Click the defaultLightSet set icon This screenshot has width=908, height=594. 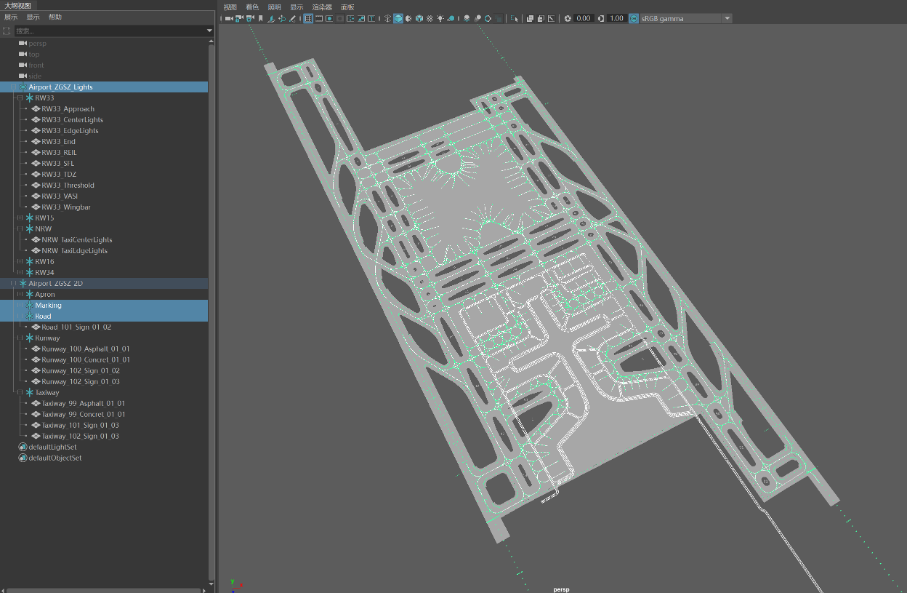point(23,447)
